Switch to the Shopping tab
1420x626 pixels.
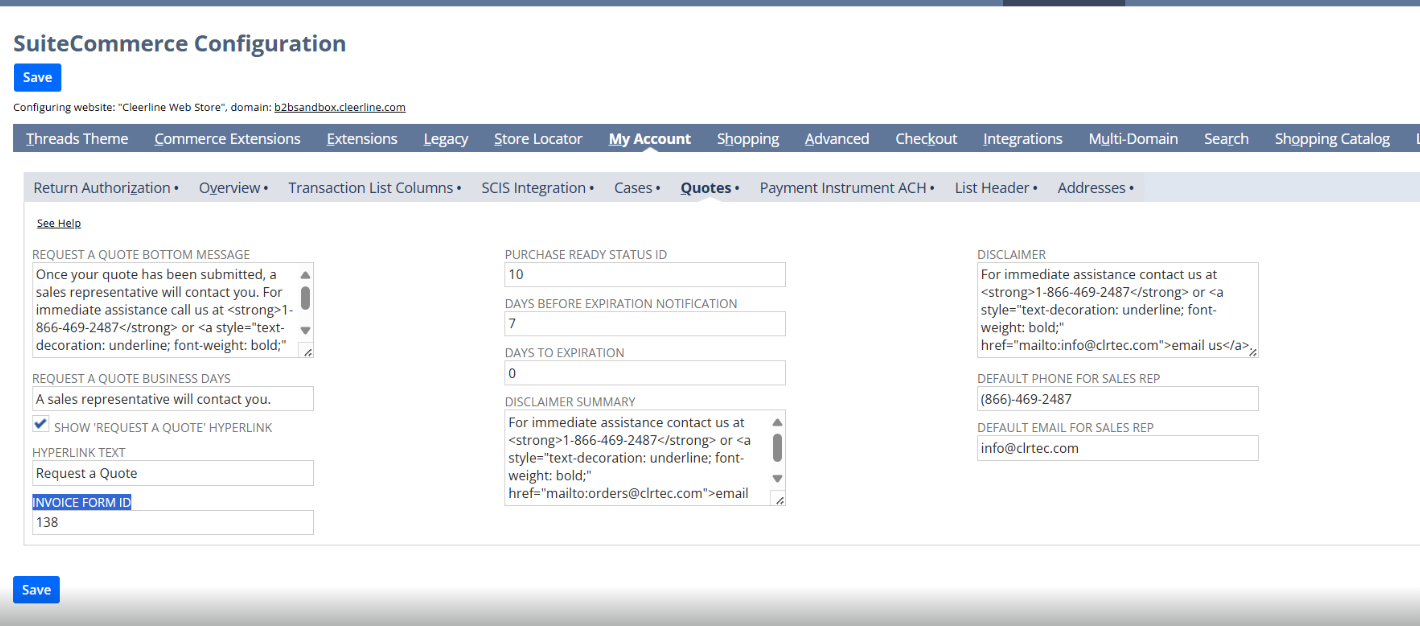coord(747,139)
